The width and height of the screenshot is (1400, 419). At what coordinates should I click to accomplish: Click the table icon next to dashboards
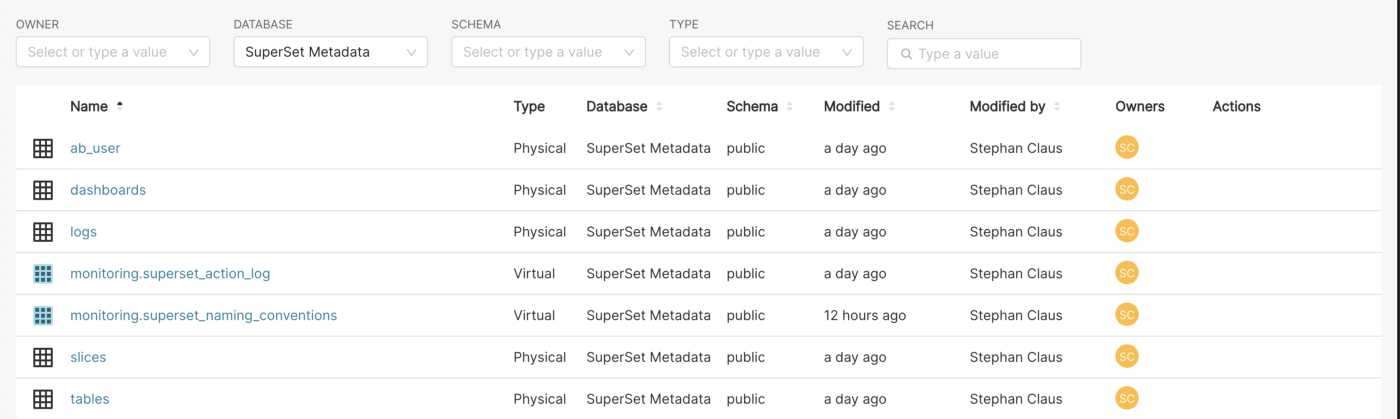43,190
